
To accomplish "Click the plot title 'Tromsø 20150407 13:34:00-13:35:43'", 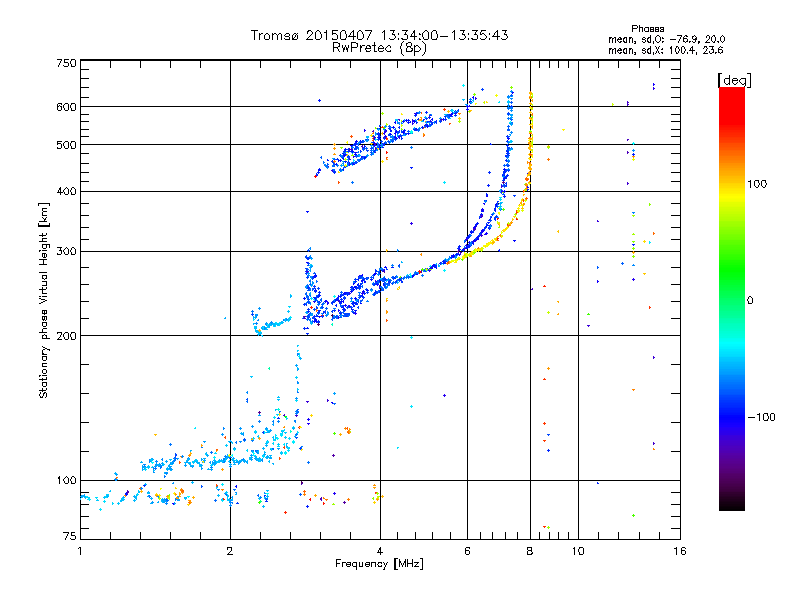I will 379,35.
